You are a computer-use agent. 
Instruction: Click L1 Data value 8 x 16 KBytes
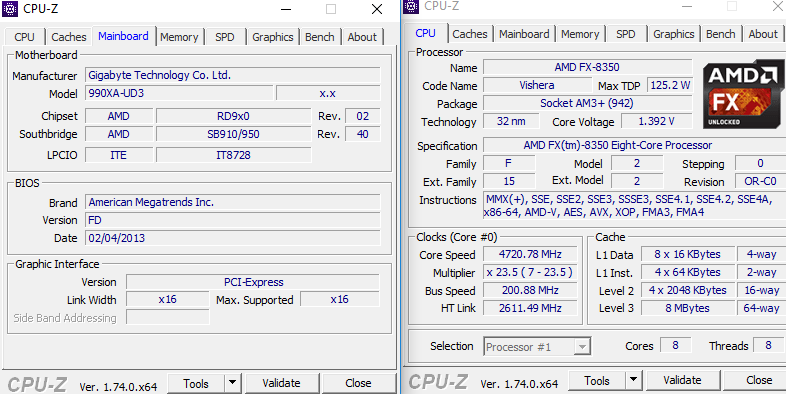[x=687, y=254]
